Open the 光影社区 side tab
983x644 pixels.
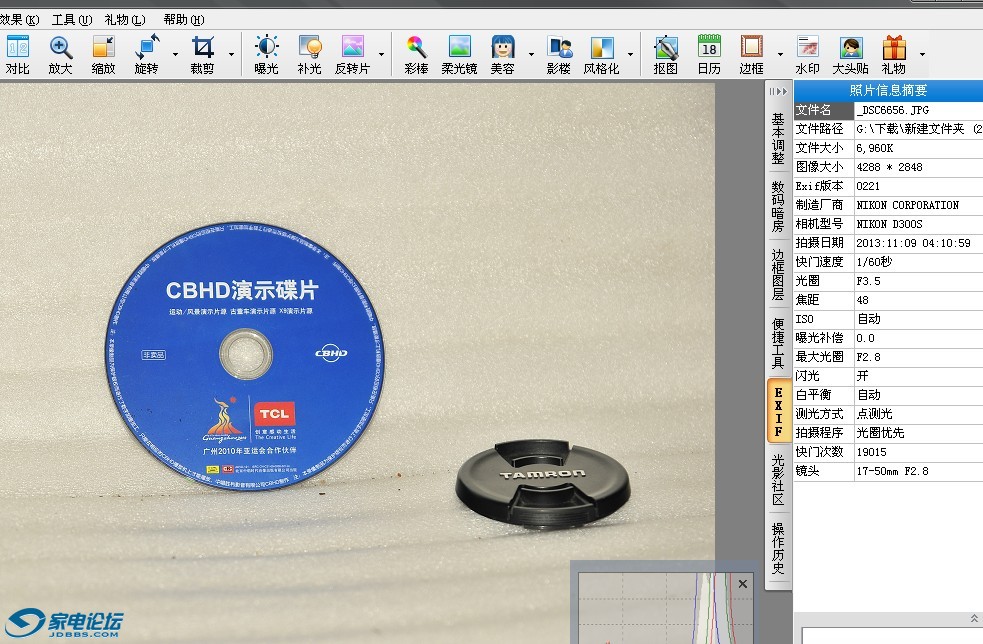(778, 480)
